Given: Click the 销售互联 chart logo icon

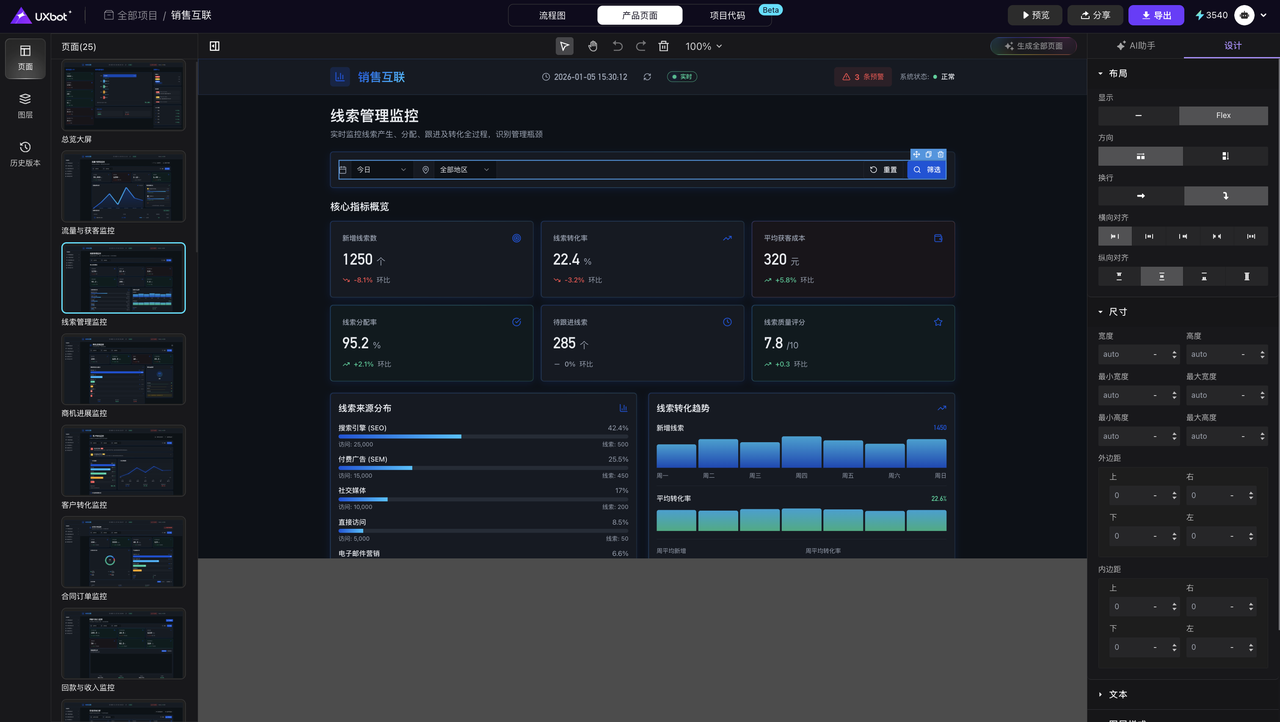Looking at the screenshot, I should [x=340, y=77].
